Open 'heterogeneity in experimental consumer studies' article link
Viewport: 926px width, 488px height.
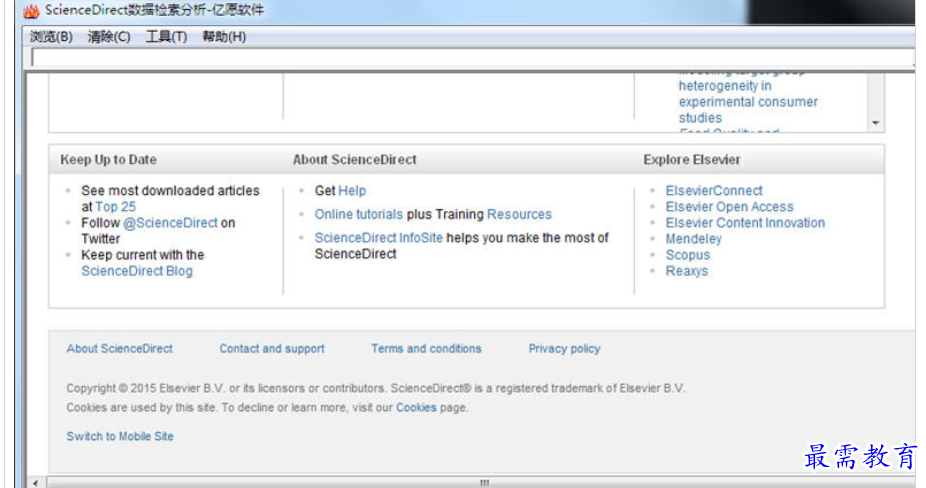point(748,102)
